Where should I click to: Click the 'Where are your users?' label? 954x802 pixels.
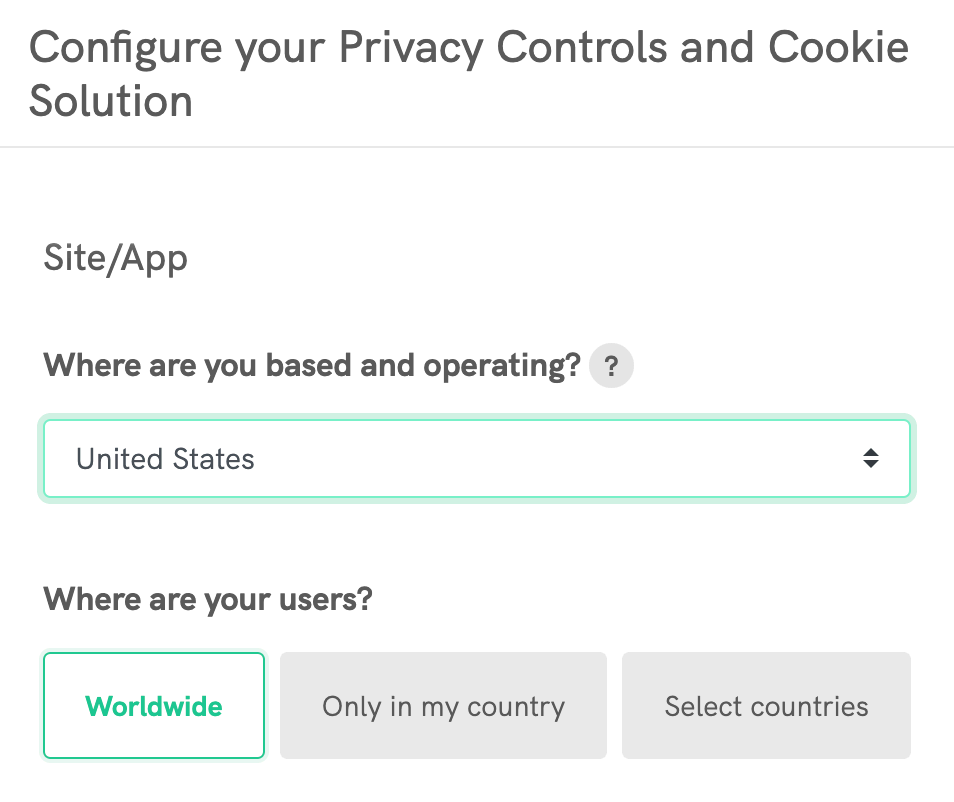(208, 599)
